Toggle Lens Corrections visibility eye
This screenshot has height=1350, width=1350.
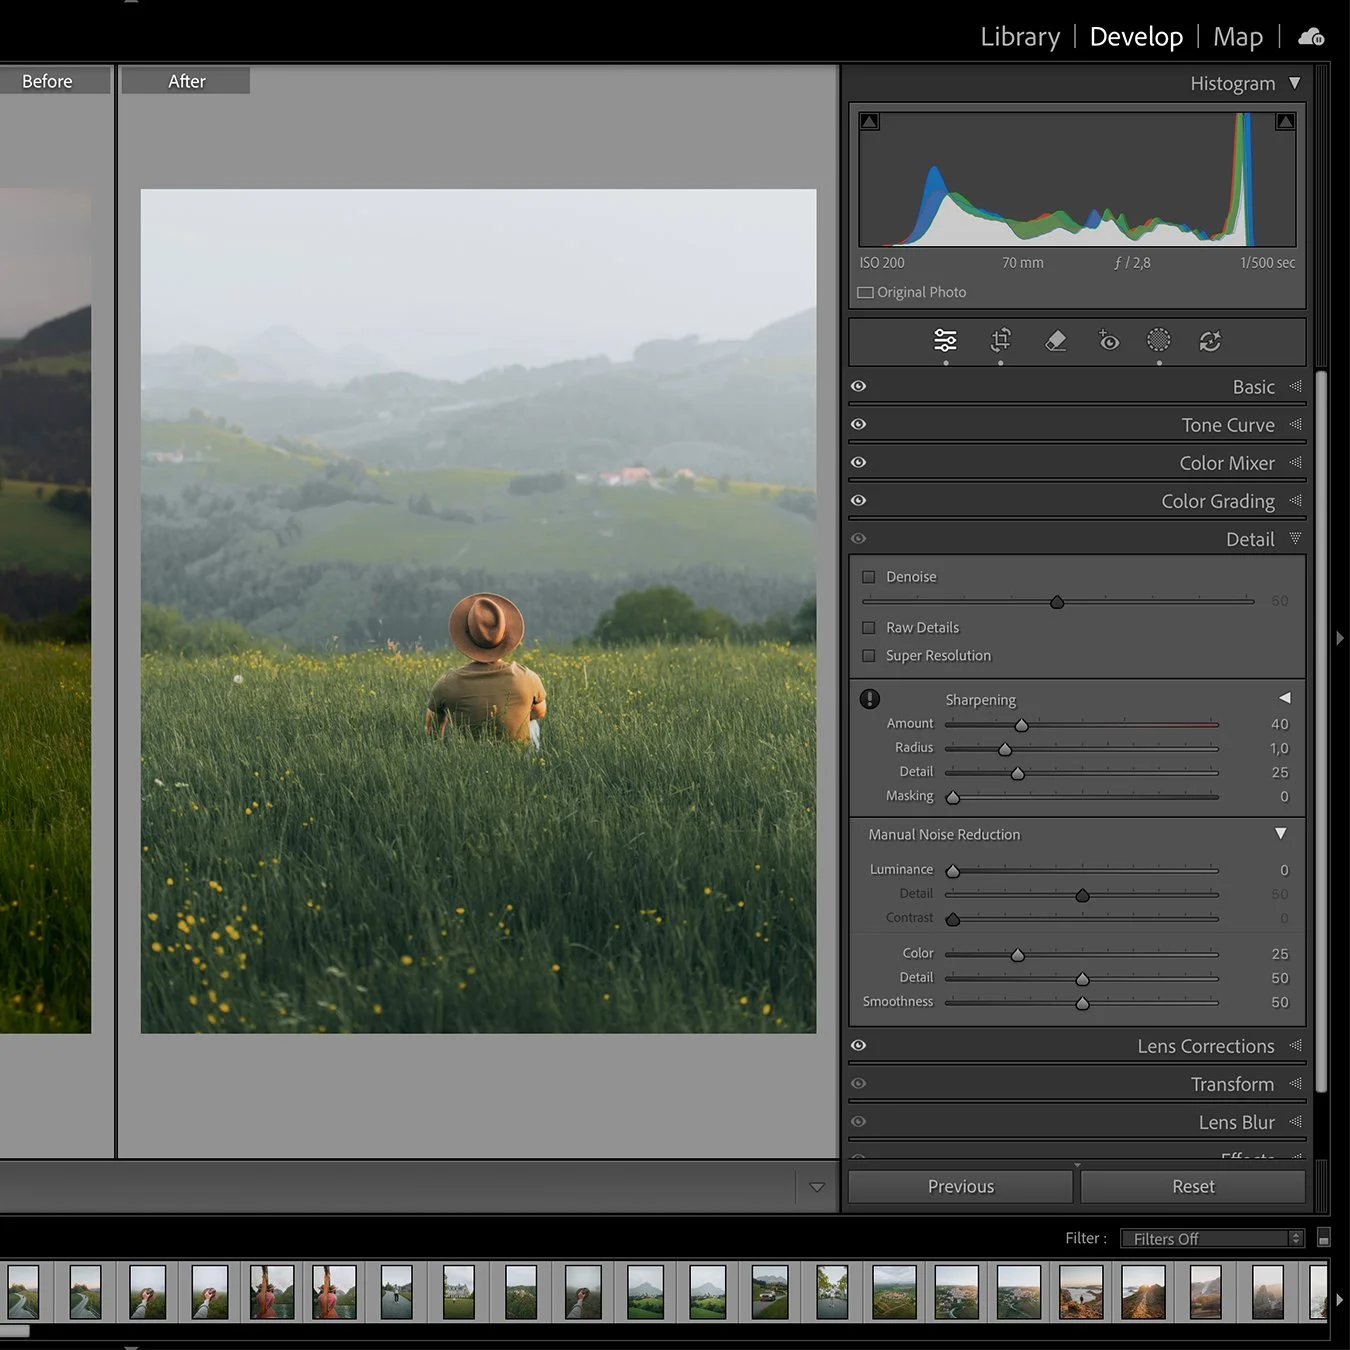[x=858, y=1045]
